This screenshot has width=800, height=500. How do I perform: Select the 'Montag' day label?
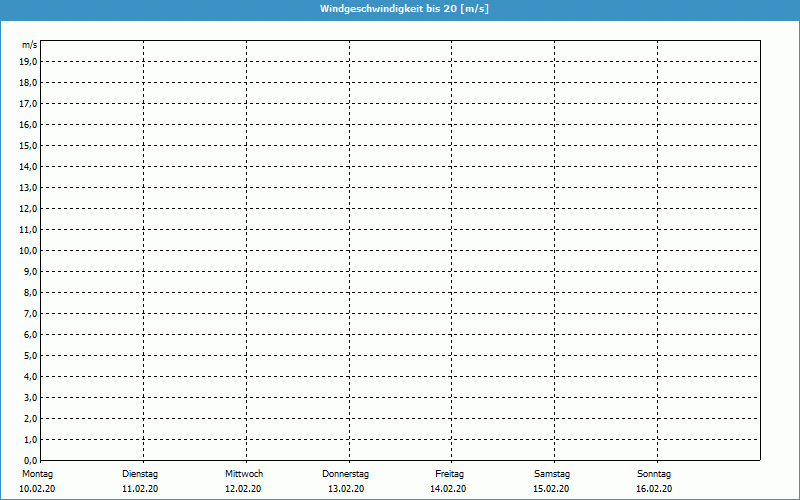(x=36, y=474)
